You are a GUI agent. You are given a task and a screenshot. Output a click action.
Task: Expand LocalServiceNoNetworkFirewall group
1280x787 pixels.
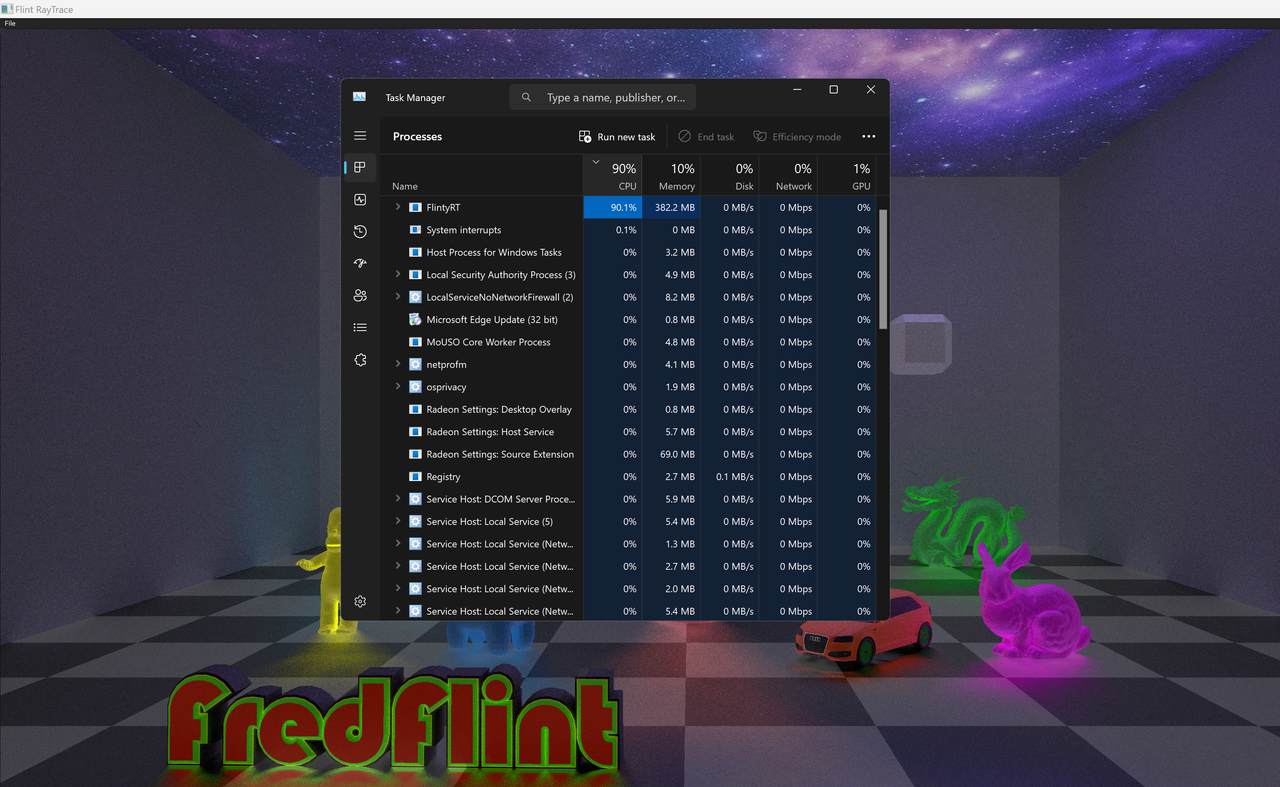tap(398, 297)
